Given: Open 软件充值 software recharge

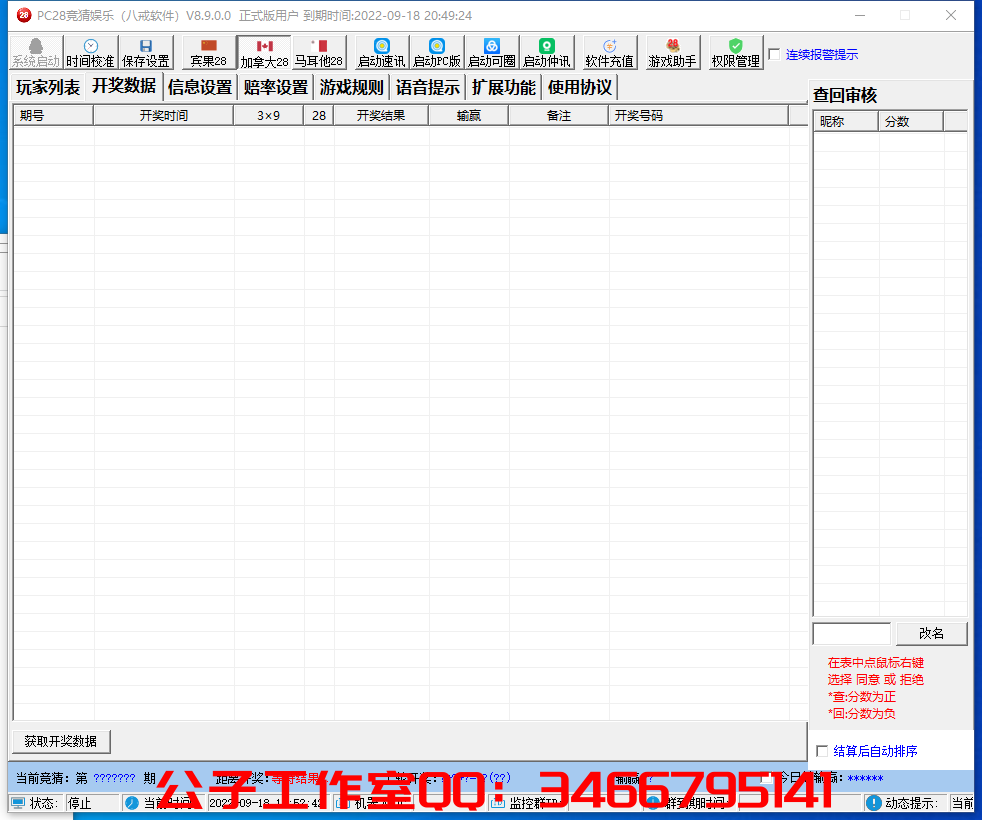Looking at the screenshot, I should pyautogui.click(x=609, y=53).
